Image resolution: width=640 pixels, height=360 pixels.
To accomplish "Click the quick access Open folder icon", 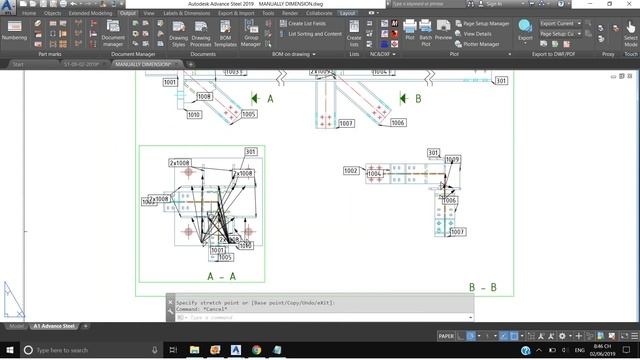I will 33,4.
